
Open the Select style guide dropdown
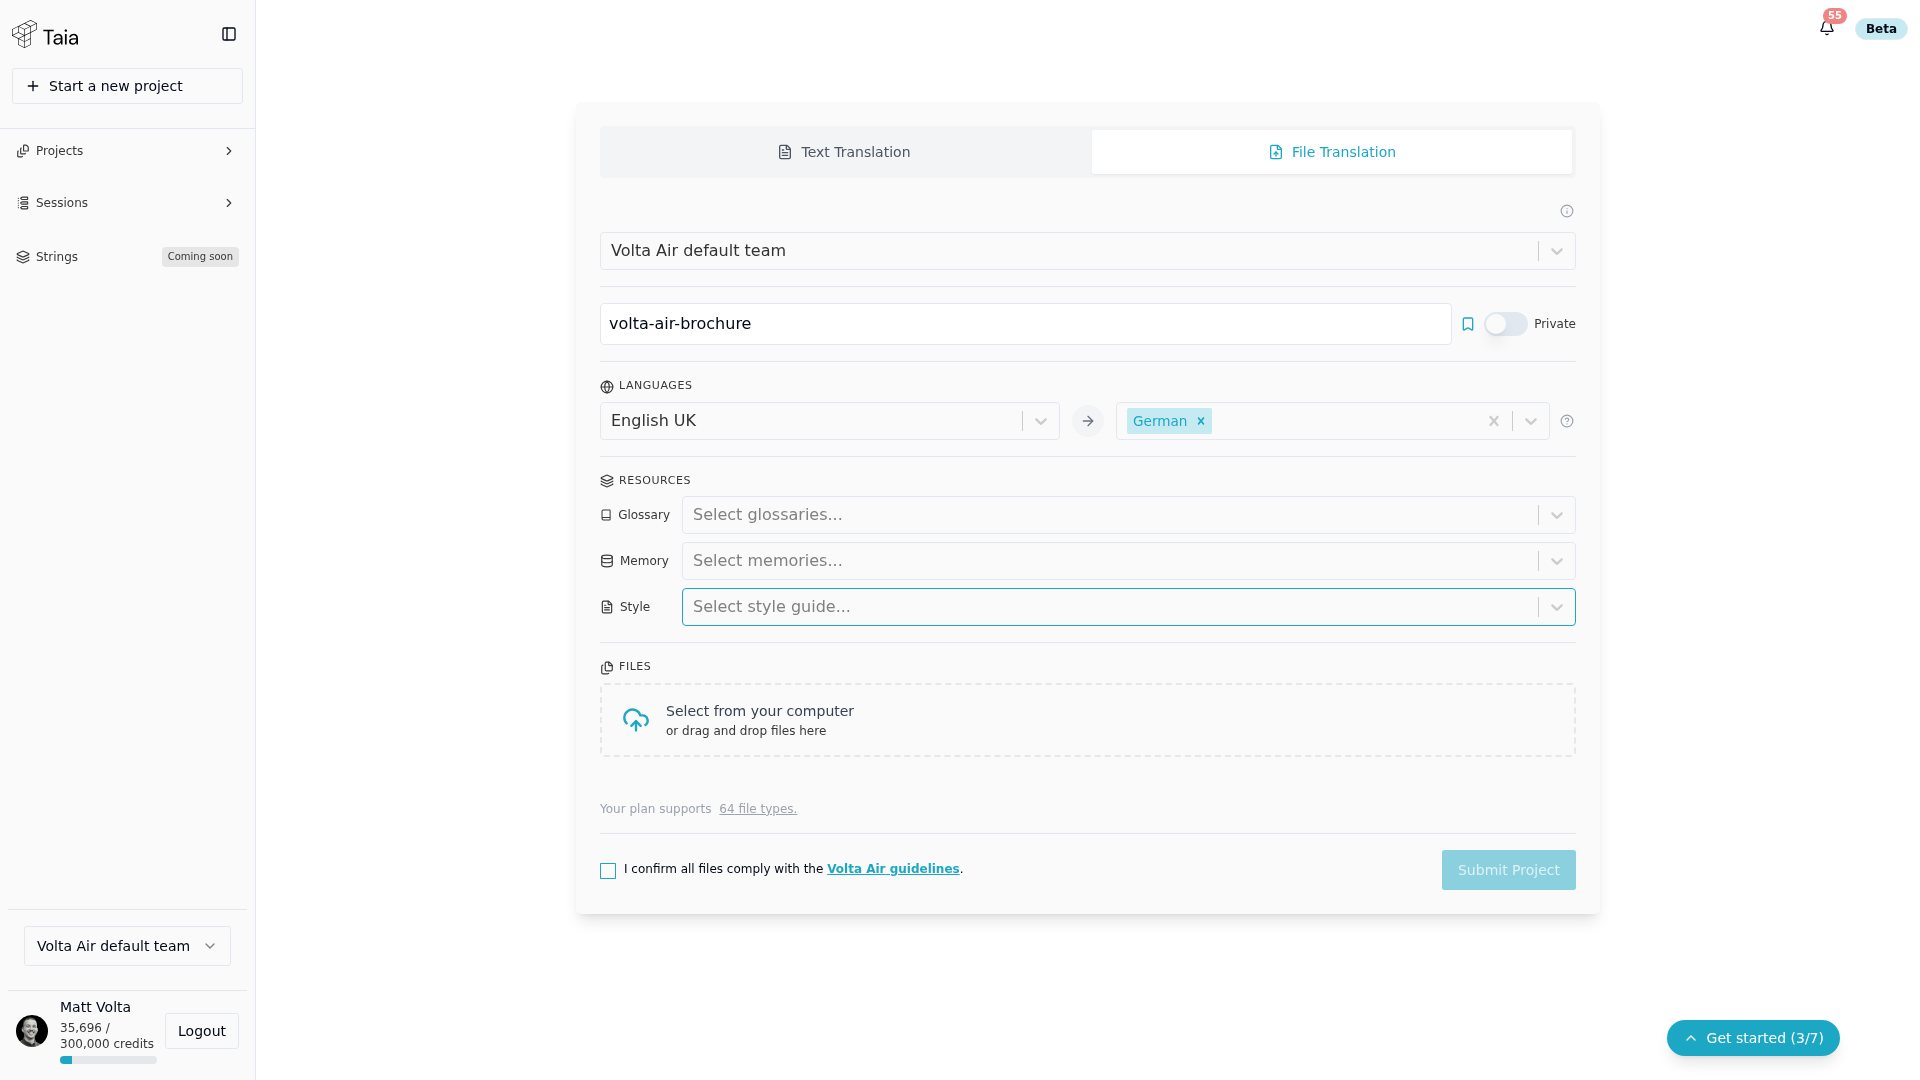(x=1129, y=607)
